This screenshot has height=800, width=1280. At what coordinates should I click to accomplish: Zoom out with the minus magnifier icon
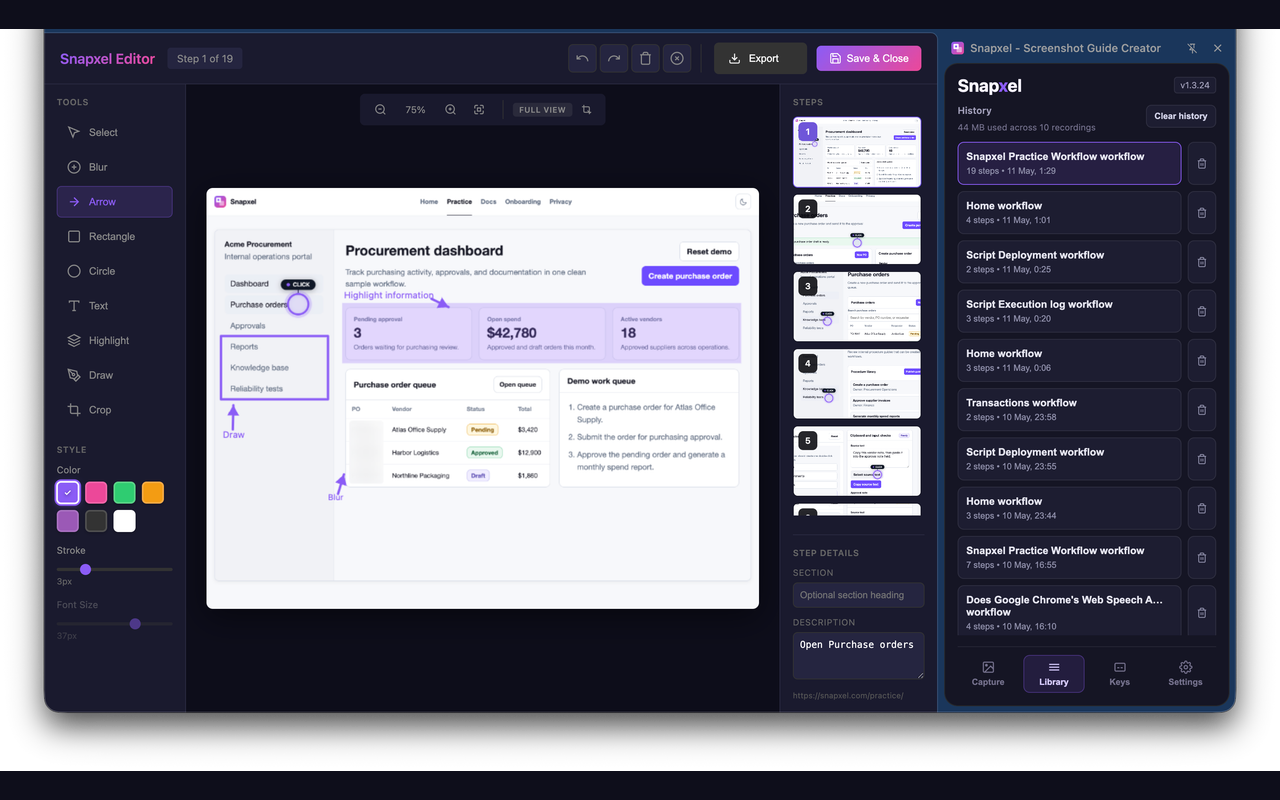(x=380, y=110)
